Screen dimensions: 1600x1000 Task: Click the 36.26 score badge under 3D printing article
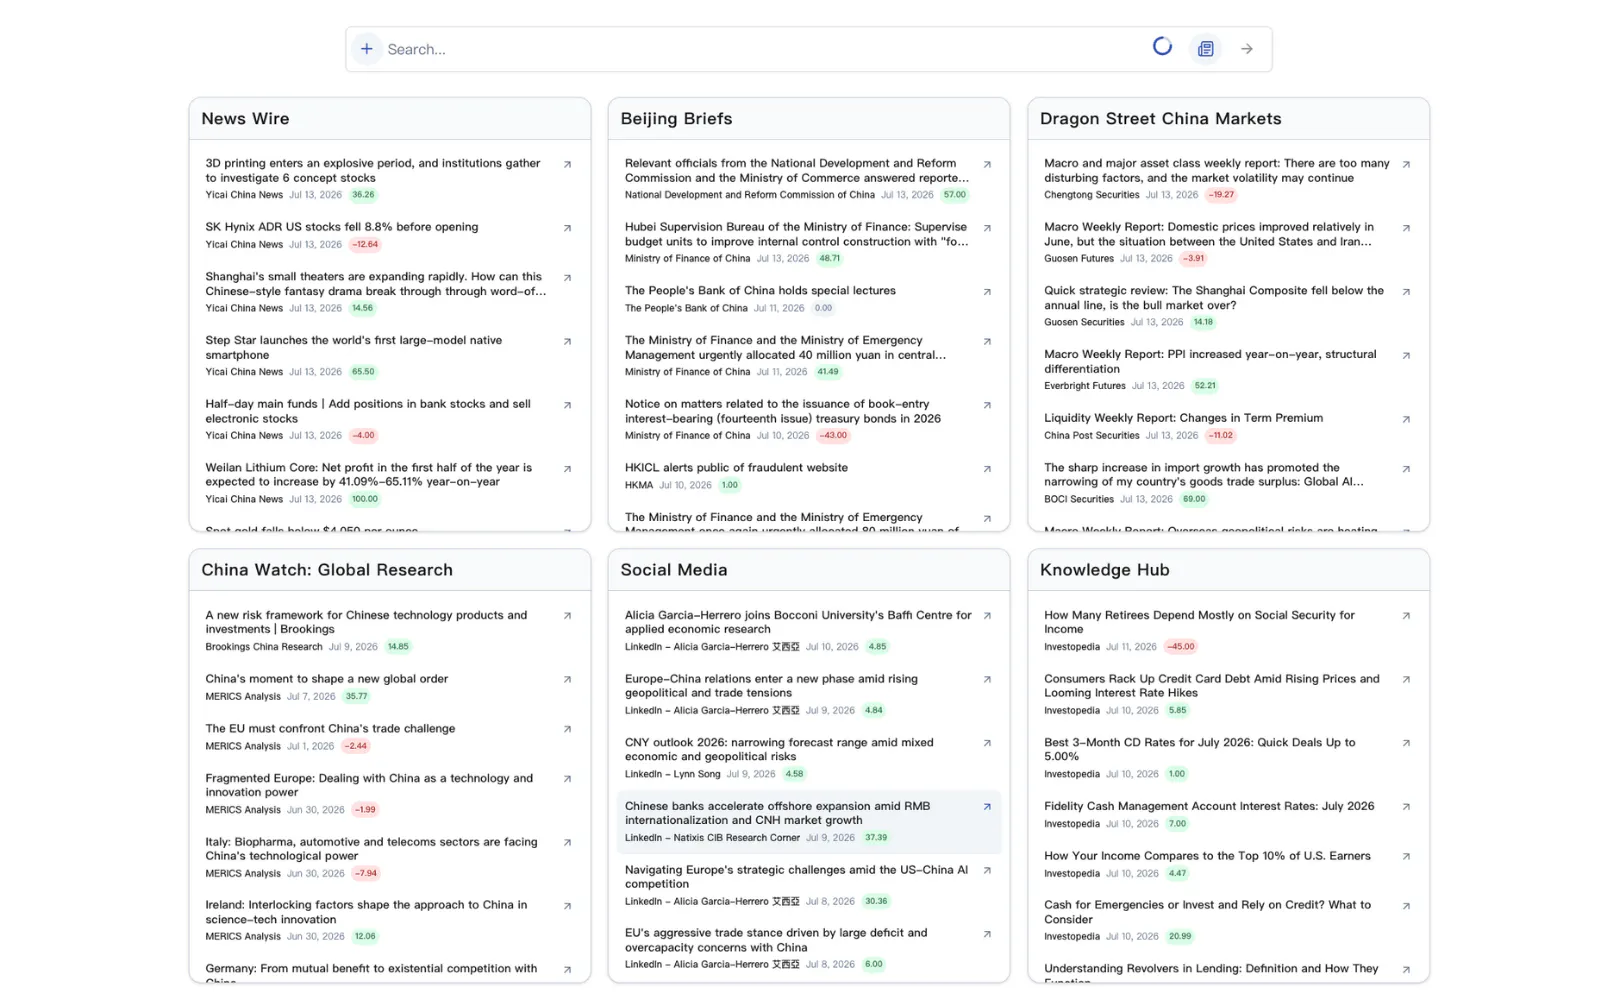(363, 195)
